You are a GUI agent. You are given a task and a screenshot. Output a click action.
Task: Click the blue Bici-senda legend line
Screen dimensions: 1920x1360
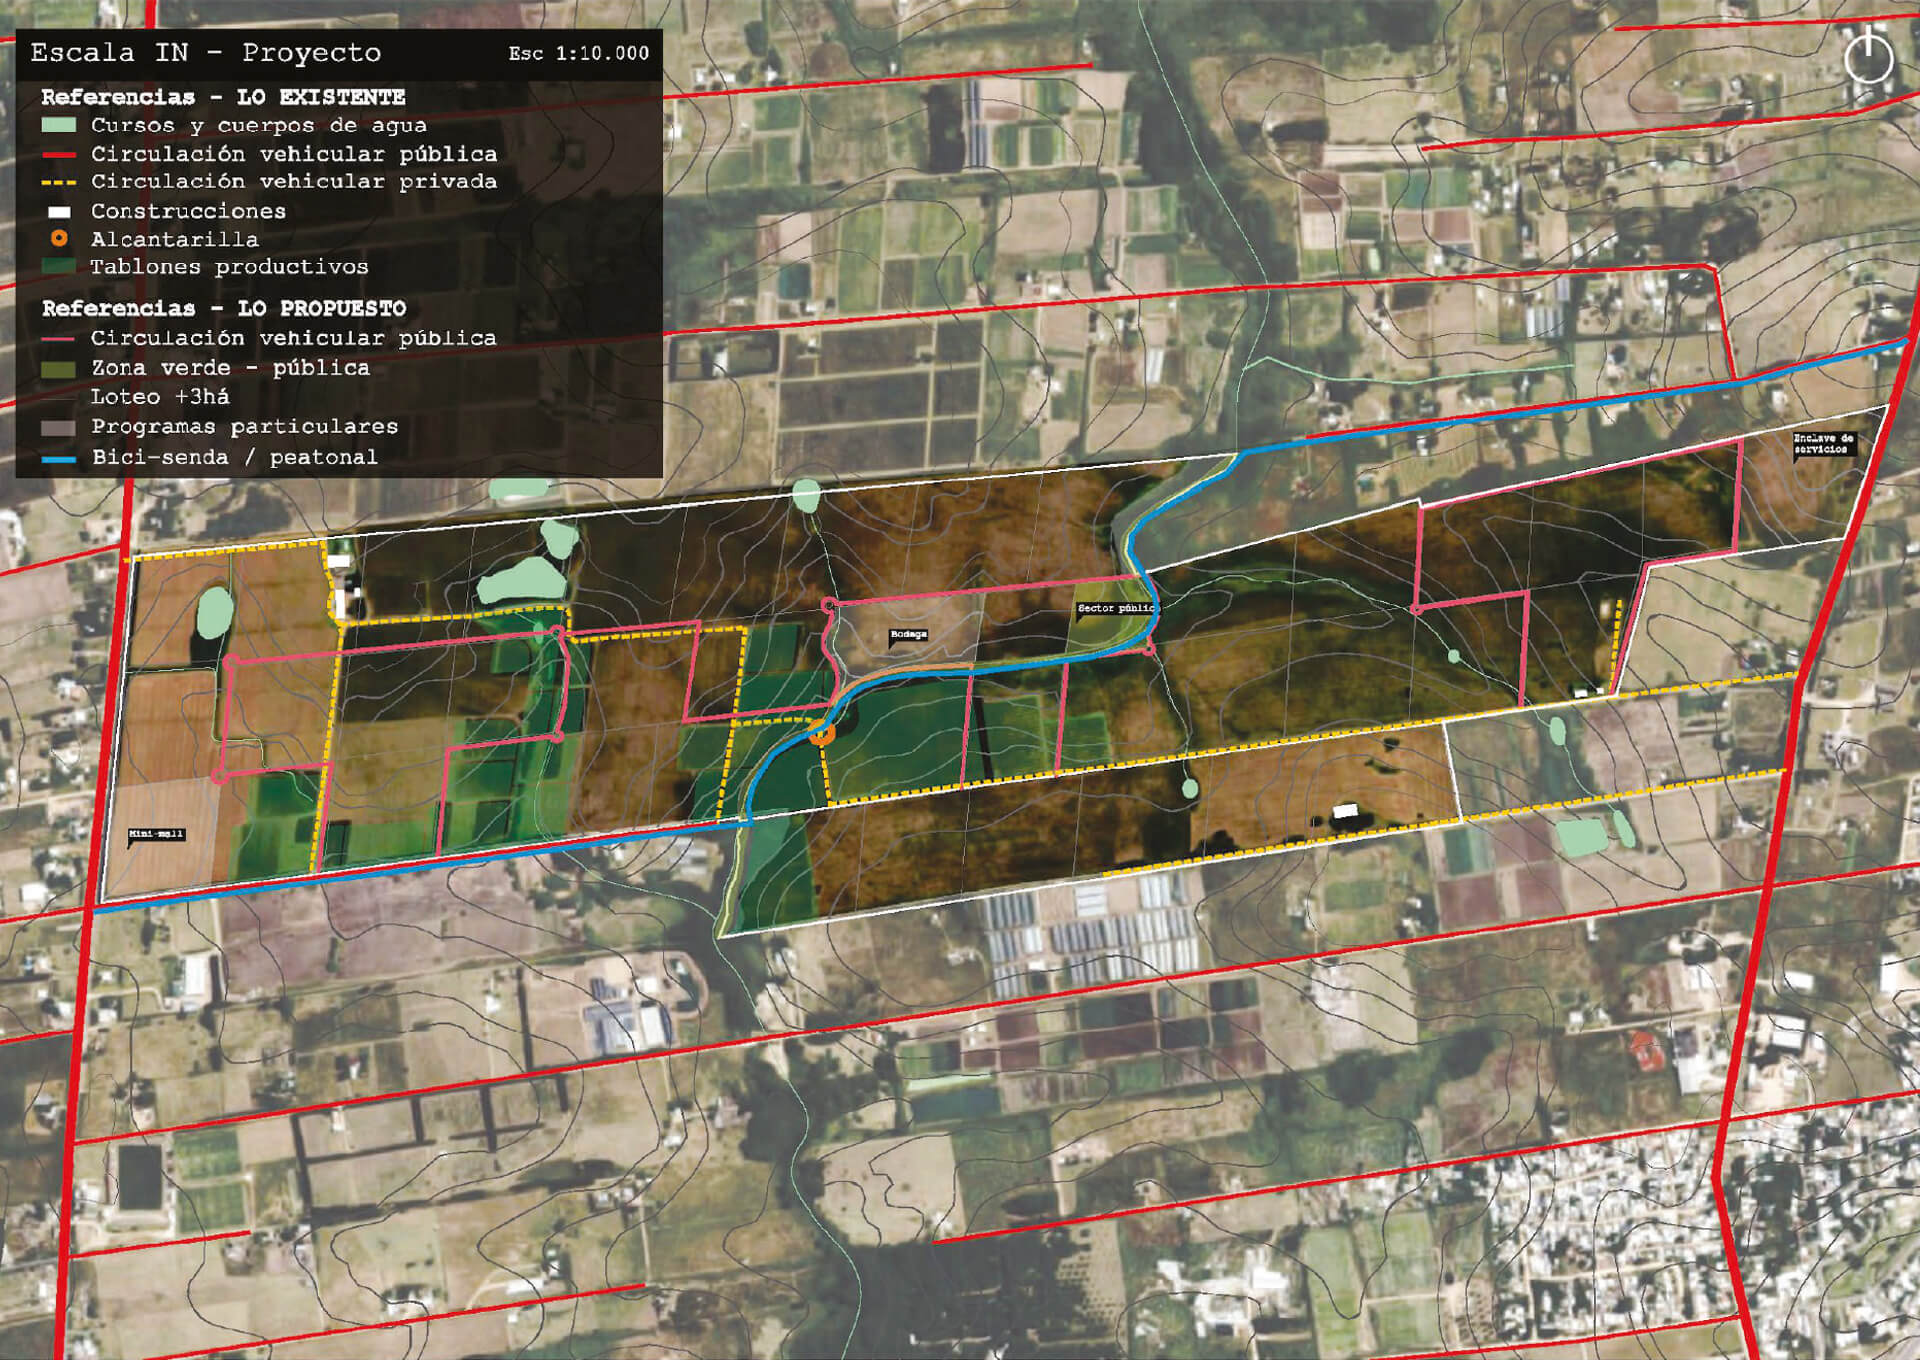(x=59, y=459)
